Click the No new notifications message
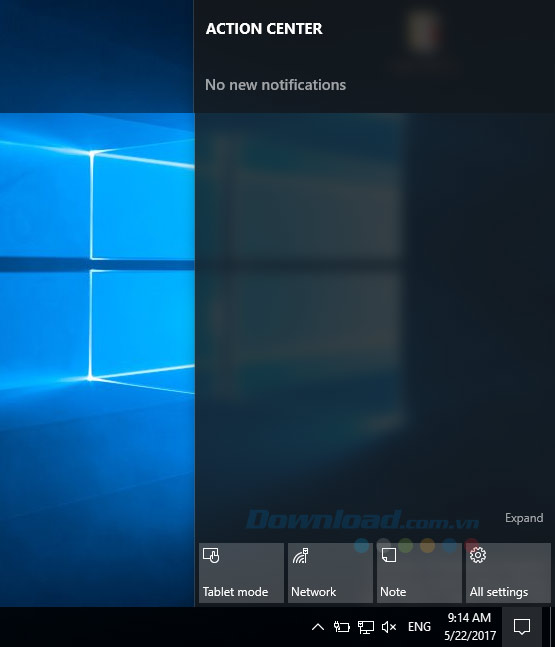Image resolution: width=555 pixels, height=647 pixels. [276, 85]
